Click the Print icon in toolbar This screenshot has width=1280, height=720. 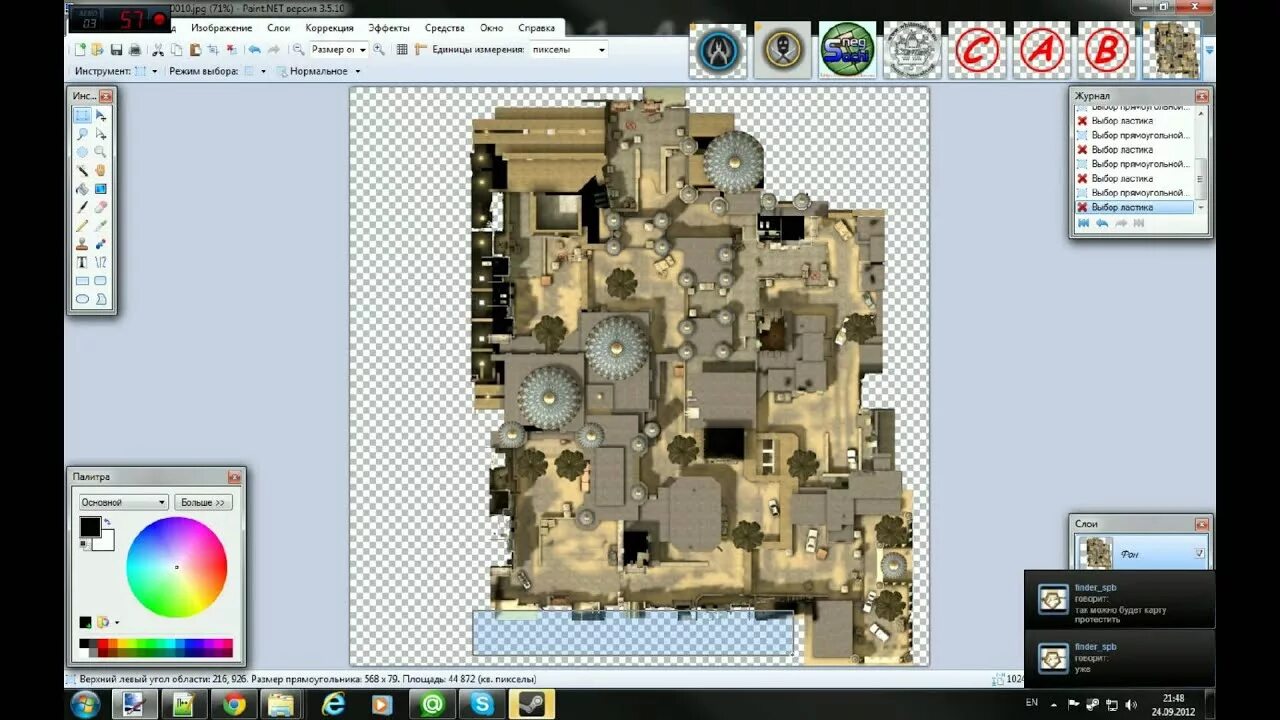135,49
